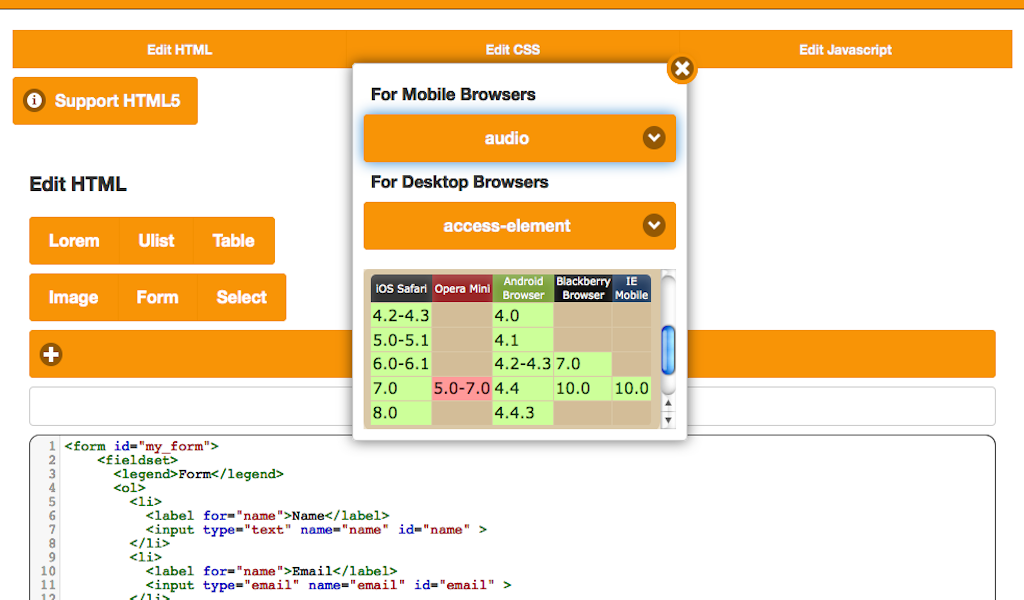The width and height of the screenshot is (1024, 600).
Task: Select the Edit HTML tab
Action: pyautogui.click(x=179, y=49)
